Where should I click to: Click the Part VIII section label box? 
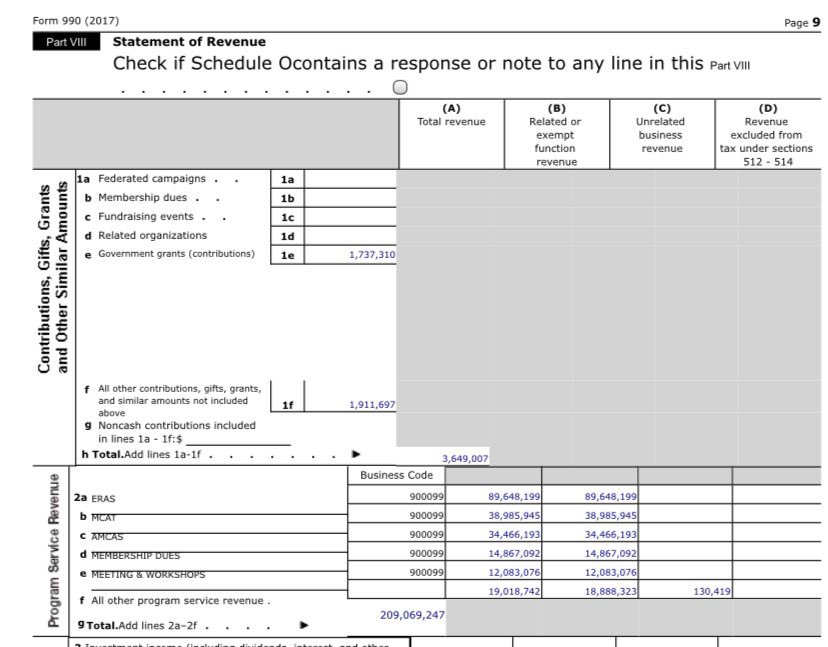(66, 42)
